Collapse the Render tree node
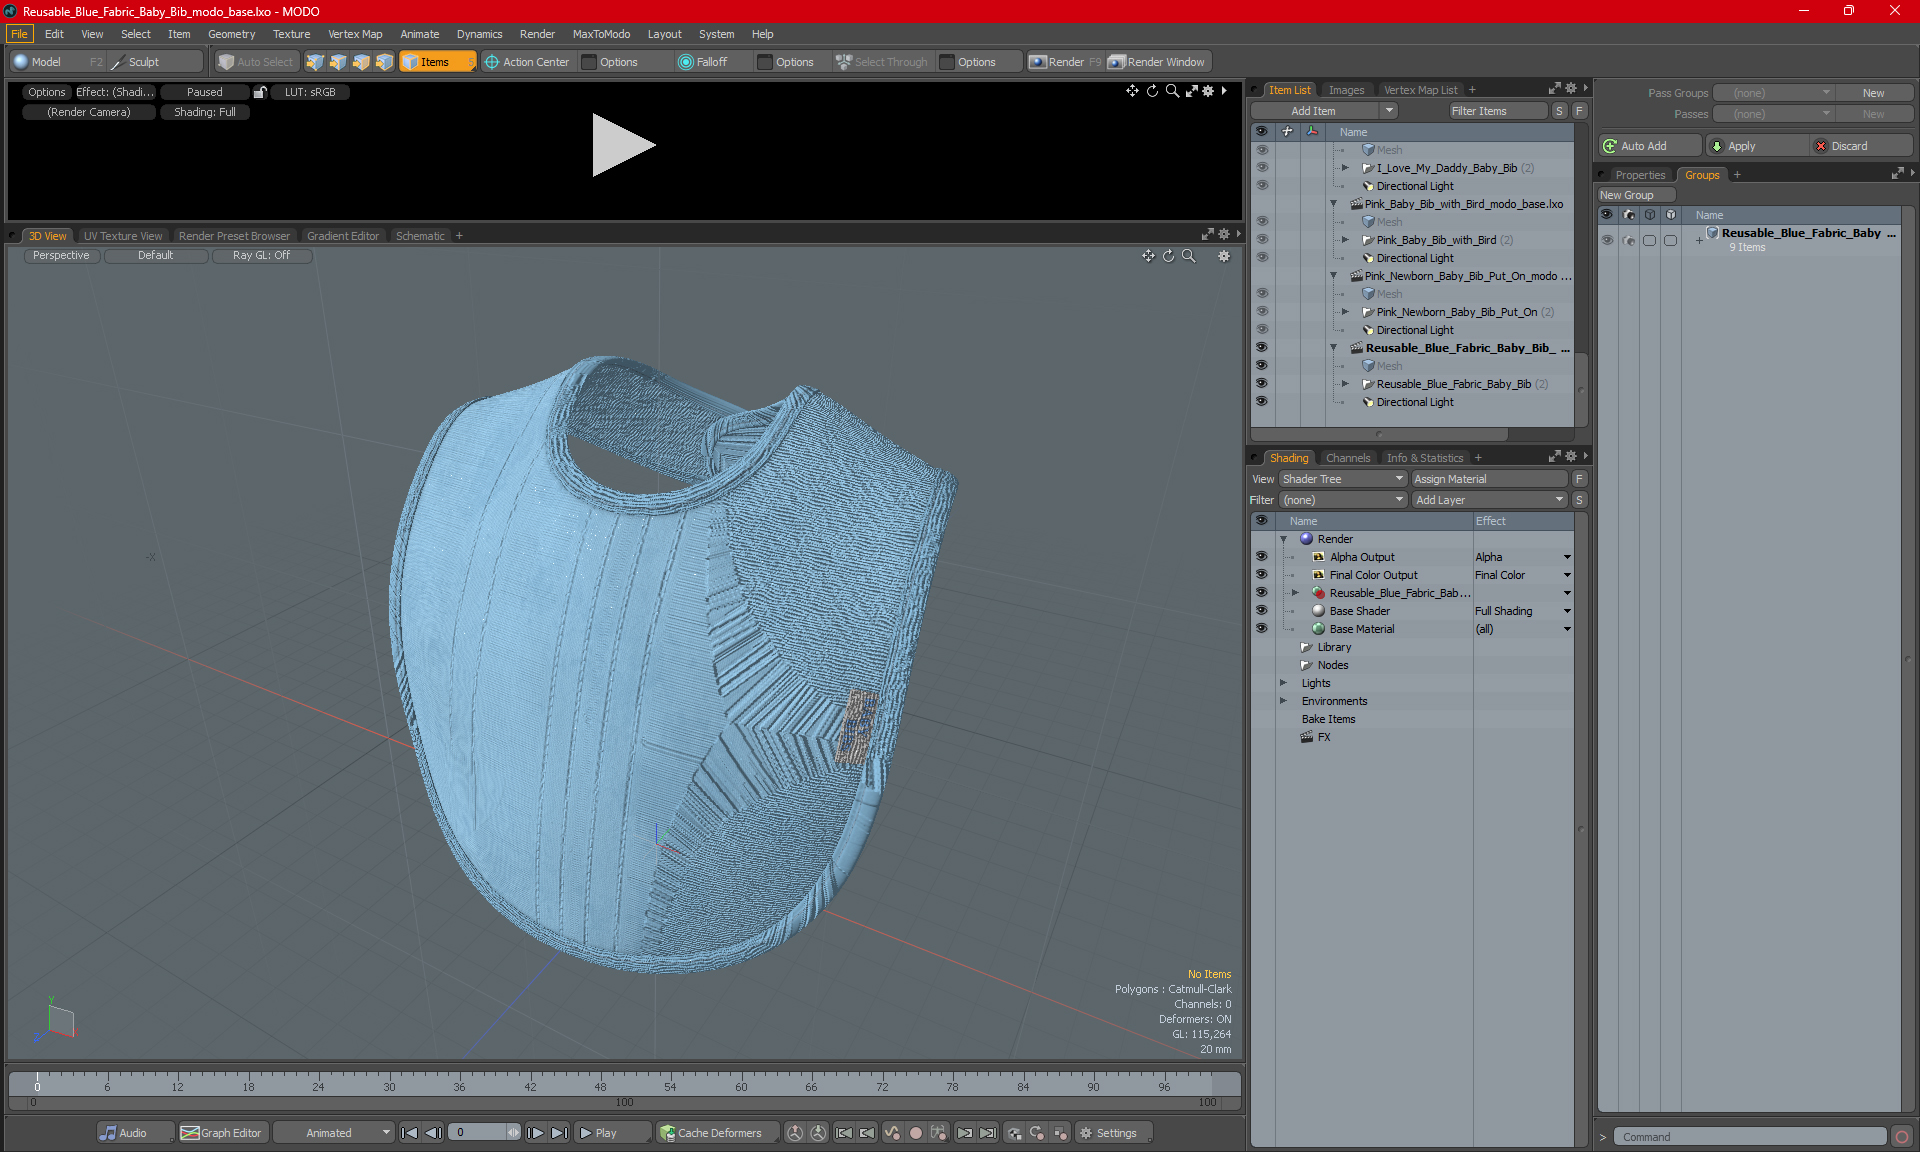1920x1152 pixels. pos(1284,539)
